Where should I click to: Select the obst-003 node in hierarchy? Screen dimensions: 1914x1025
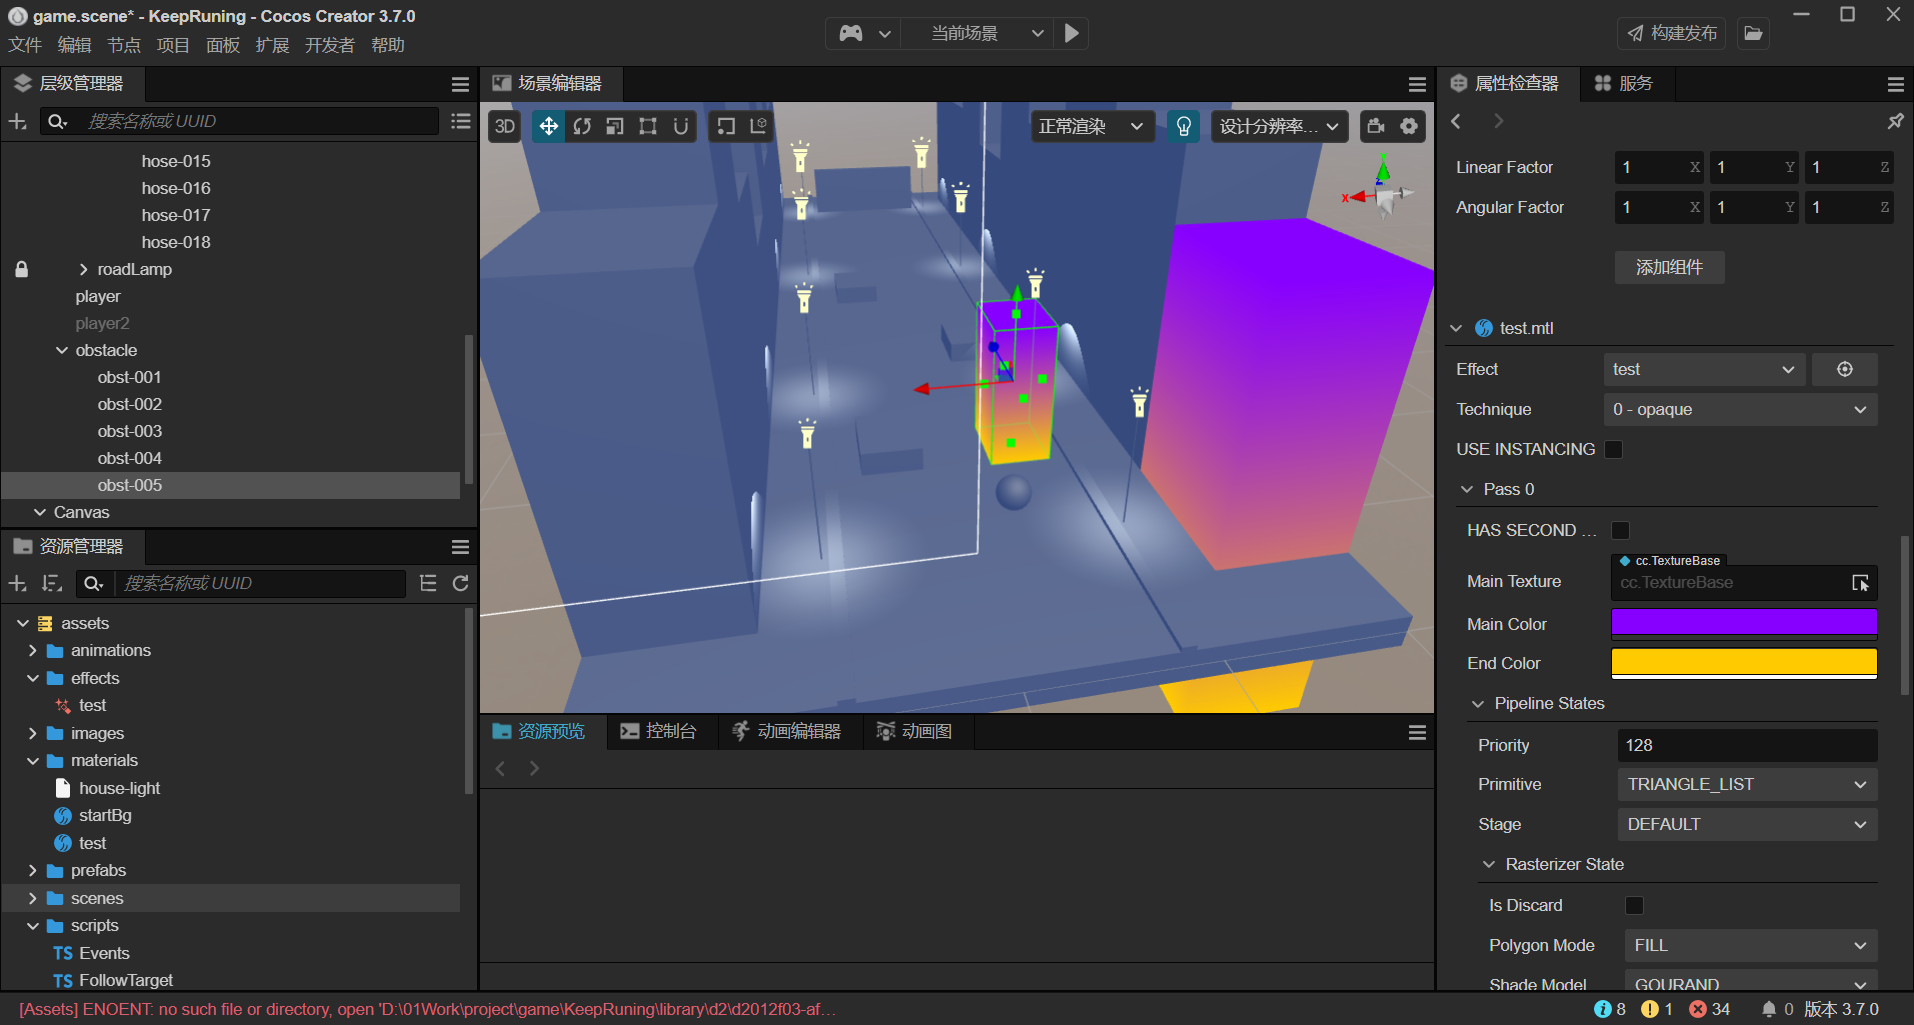tap(130, 431)
